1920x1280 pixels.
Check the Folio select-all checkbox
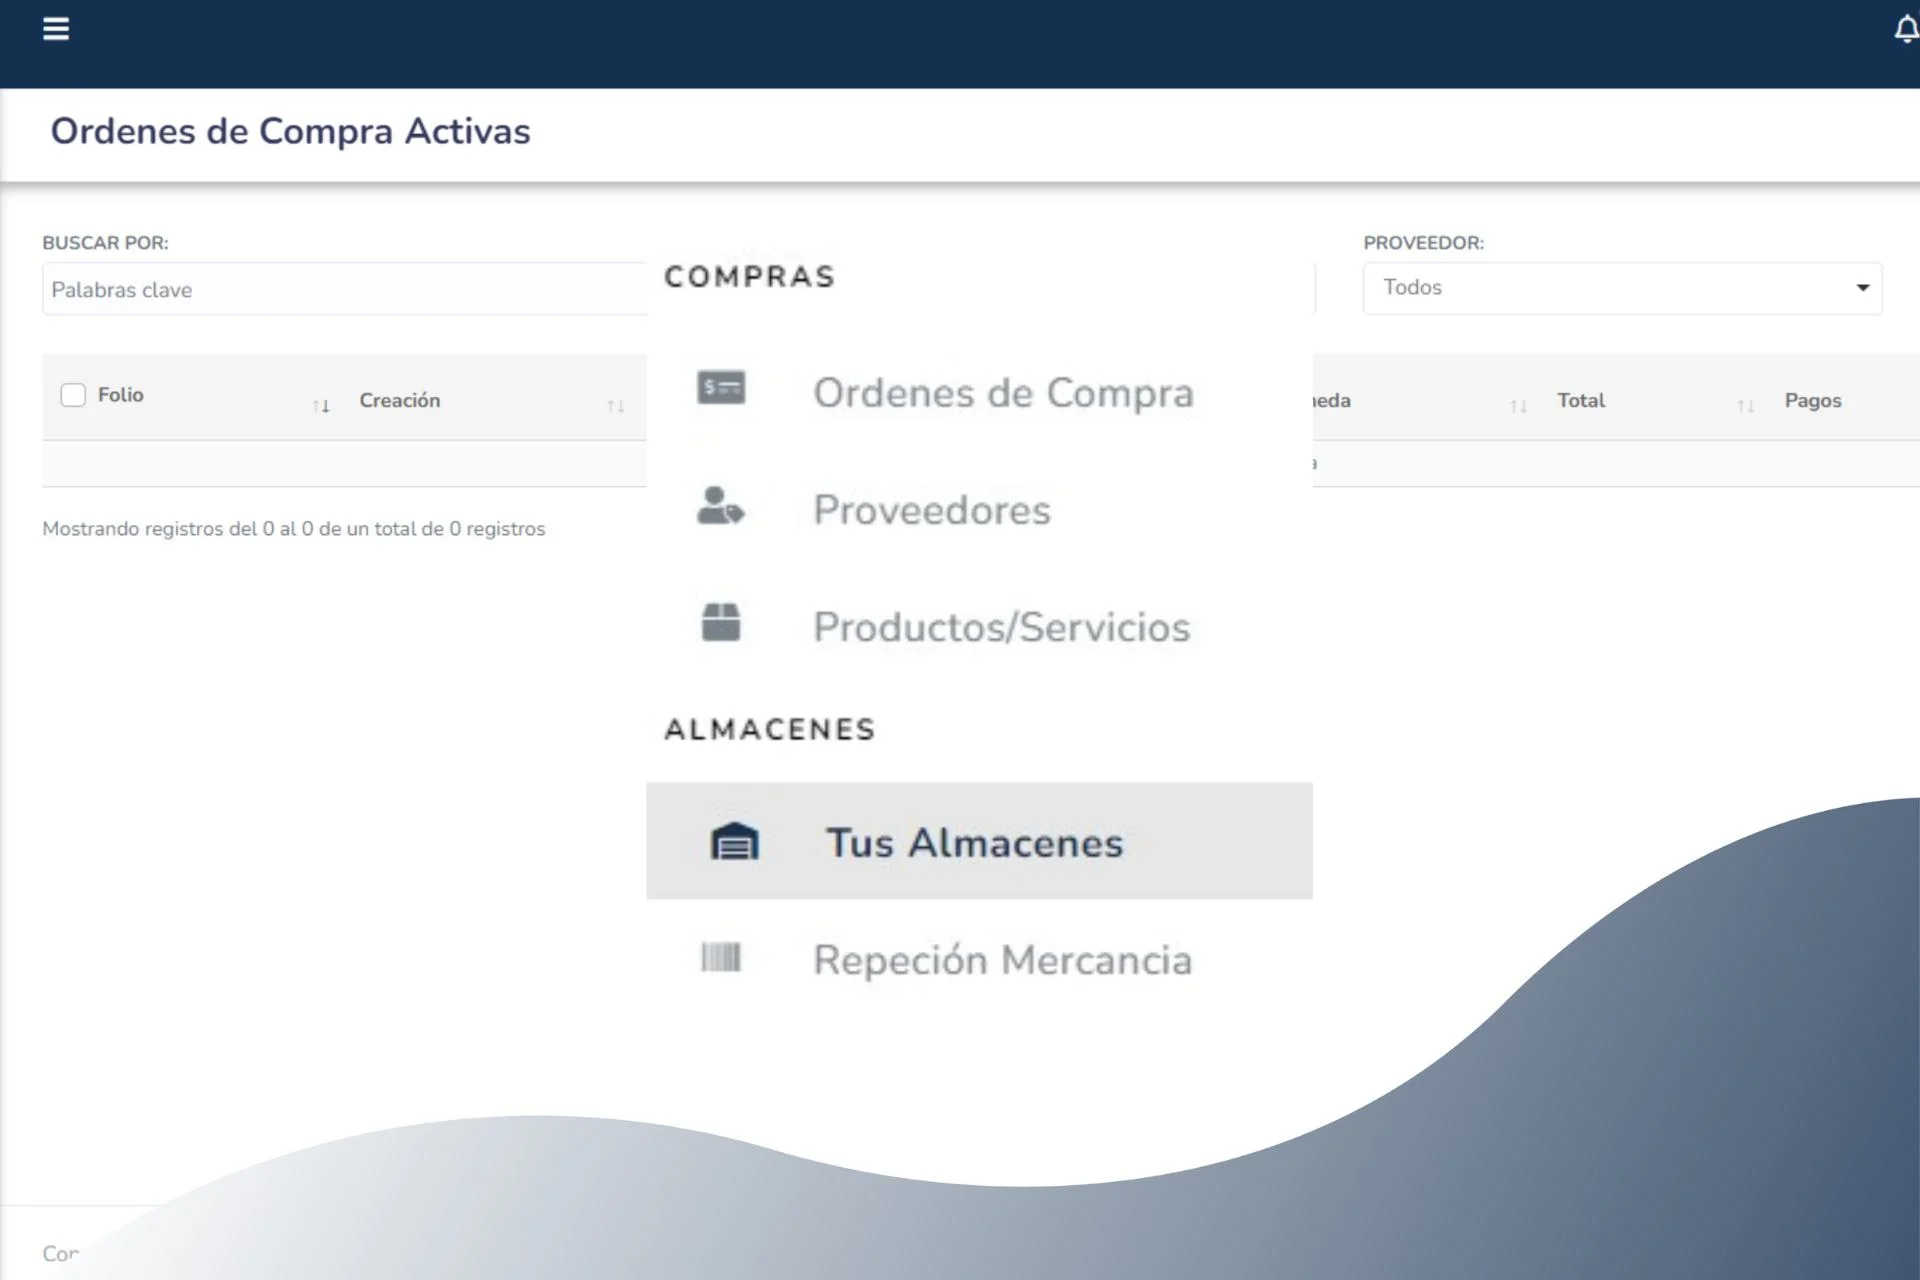point(73,395)
